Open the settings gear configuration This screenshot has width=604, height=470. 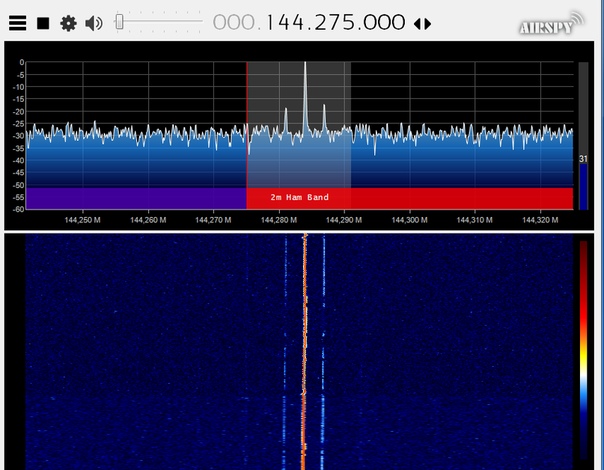(68, 24)
